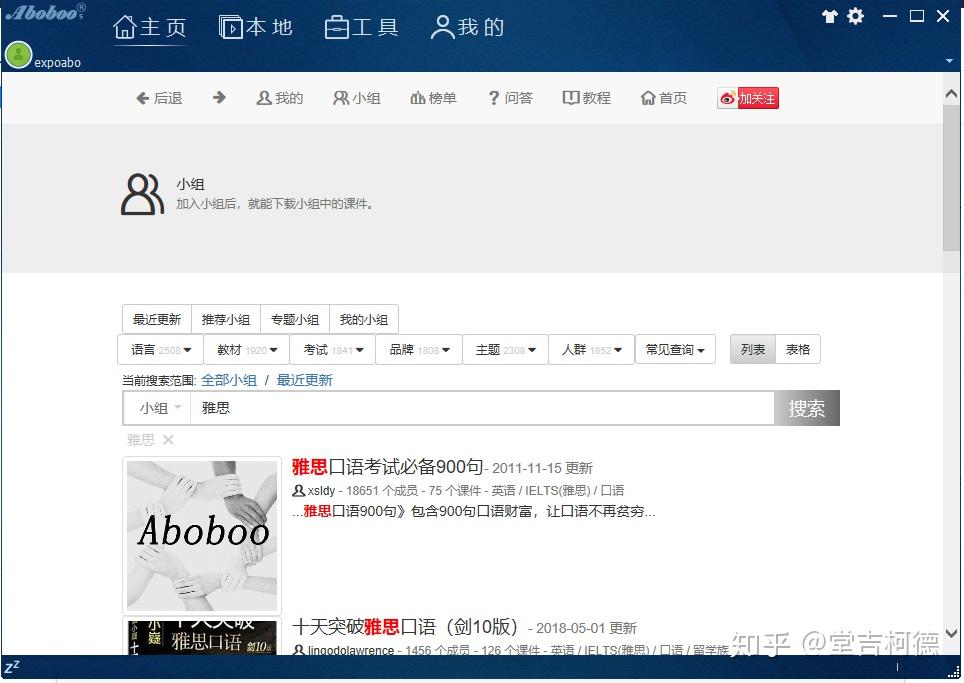Open the settings gear menu
964x683 pixels.
pyautogui.click(x=855, y=16)
